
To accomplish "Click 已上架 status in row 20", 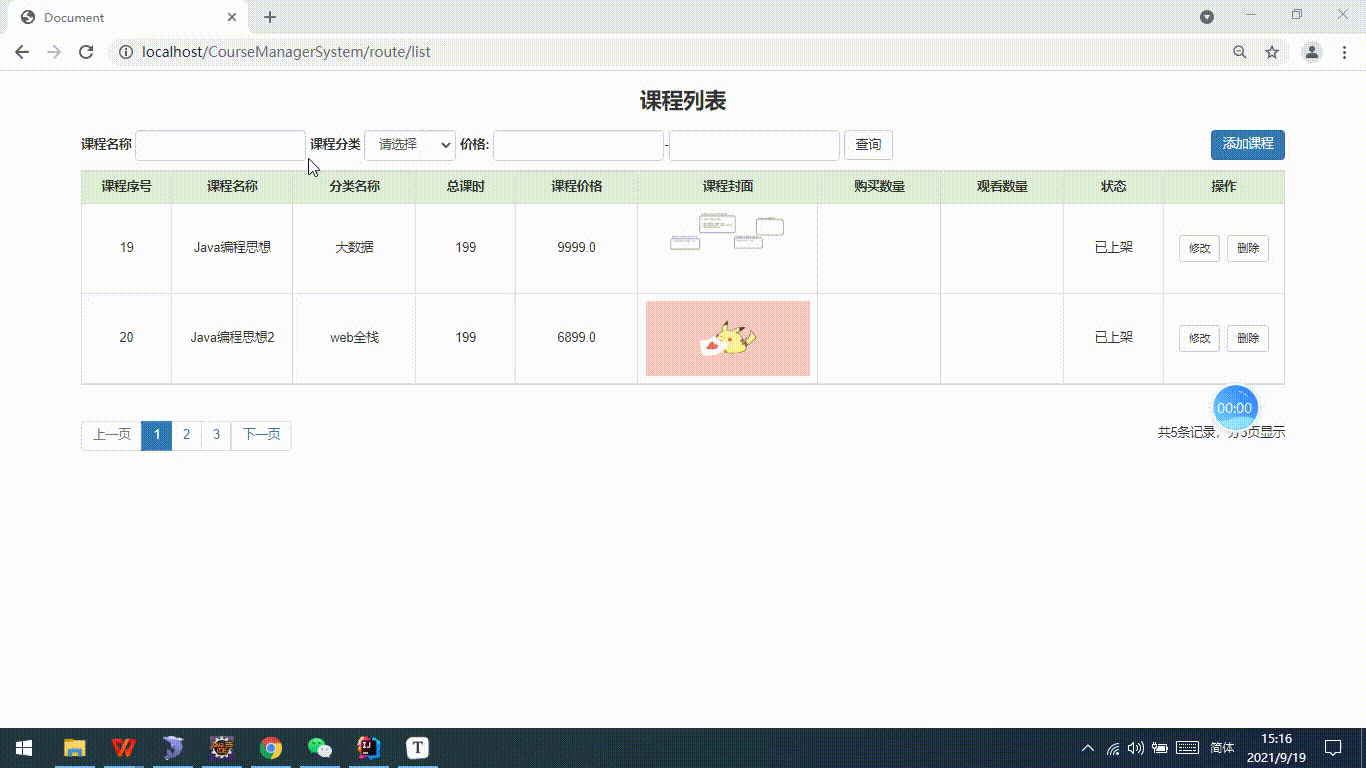I will [x=1114, y=338].
